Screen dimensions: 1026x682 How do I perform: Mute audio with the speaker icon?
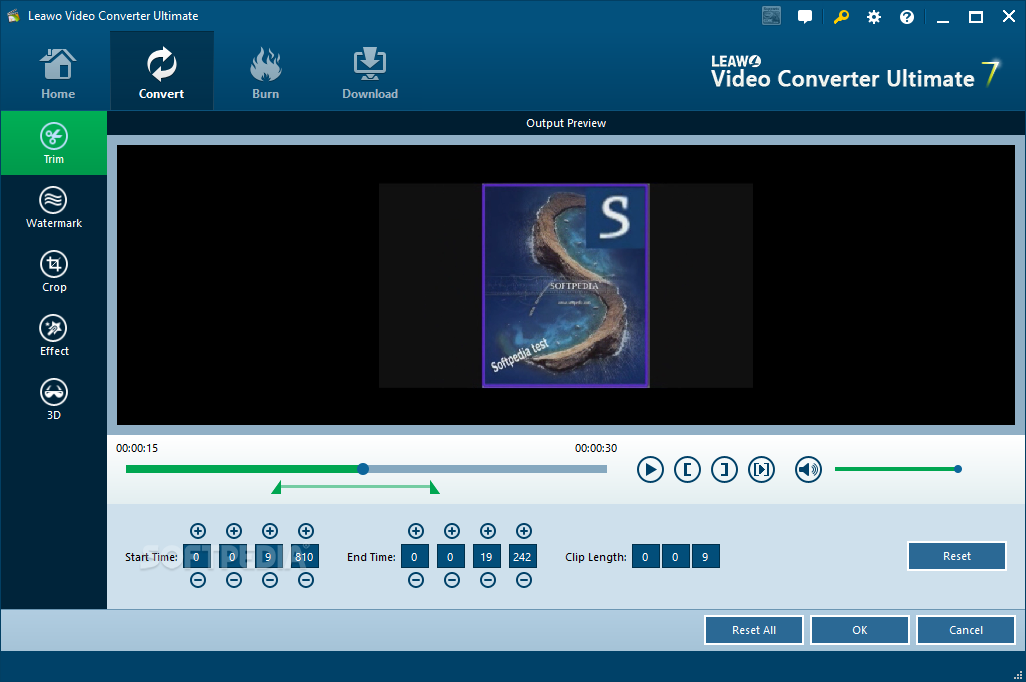coord(808,469)
